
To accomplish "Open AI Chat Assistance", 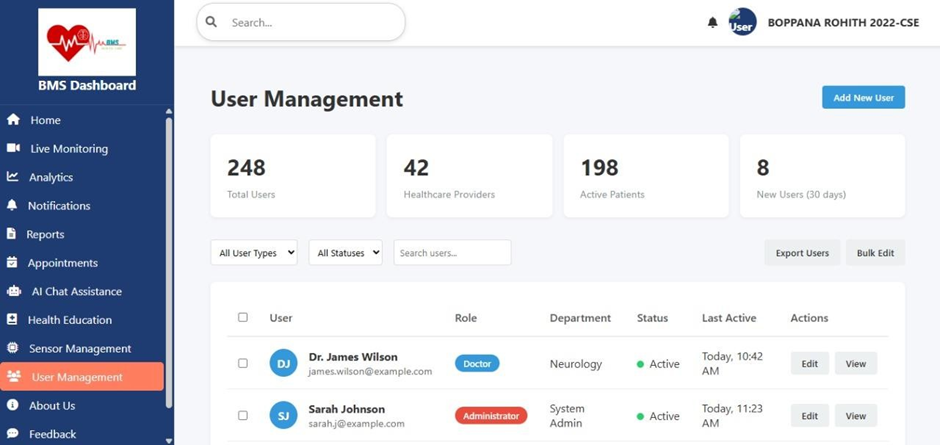I will (82, 291).
